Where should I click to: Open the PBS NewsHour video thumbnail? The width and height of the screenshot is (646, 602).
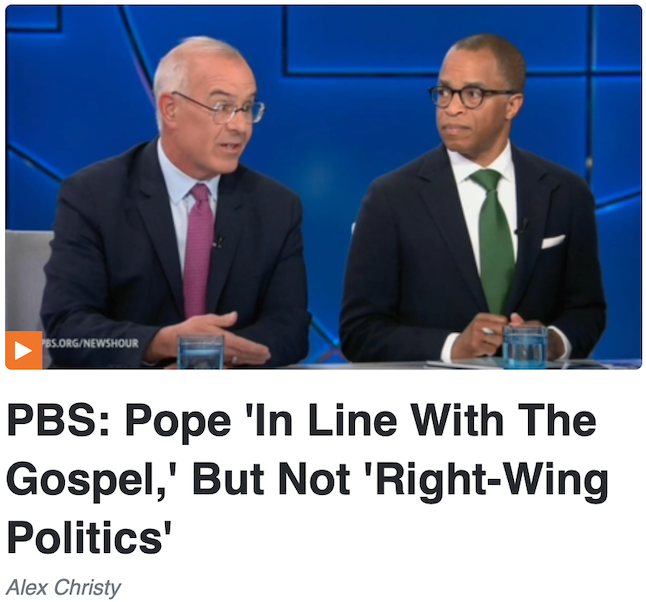(323, 187)
